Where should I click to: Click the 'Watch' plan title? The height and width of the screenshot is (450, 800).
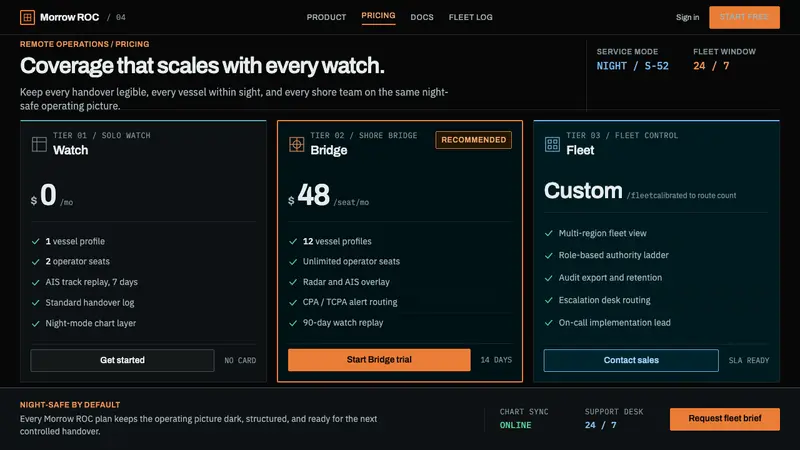pos(70,151)
